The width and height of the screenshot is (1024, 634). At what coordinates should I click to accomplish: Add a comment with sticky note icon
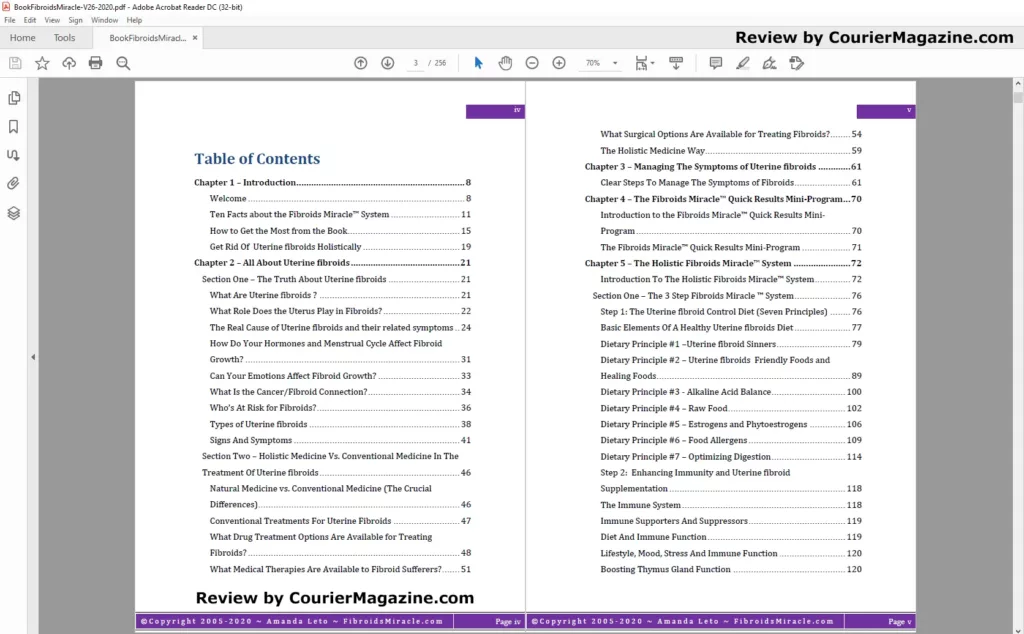click(716, 63)
